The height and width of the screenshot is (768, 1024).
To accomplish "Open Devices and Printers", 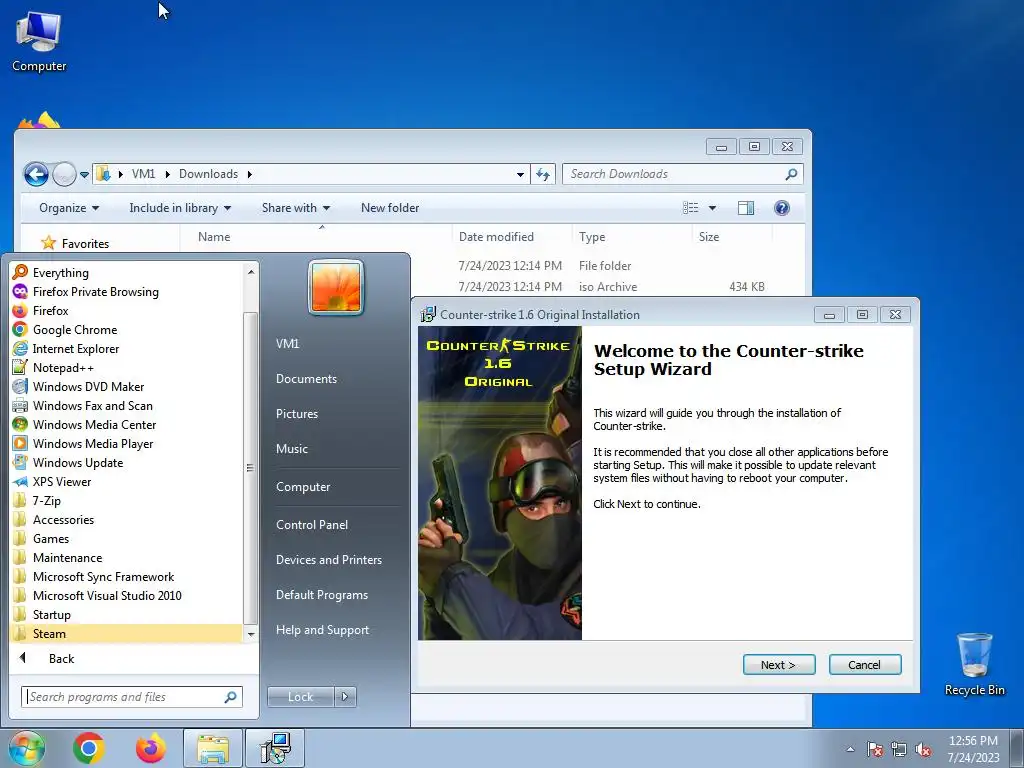I will click(x=328, y=560).
